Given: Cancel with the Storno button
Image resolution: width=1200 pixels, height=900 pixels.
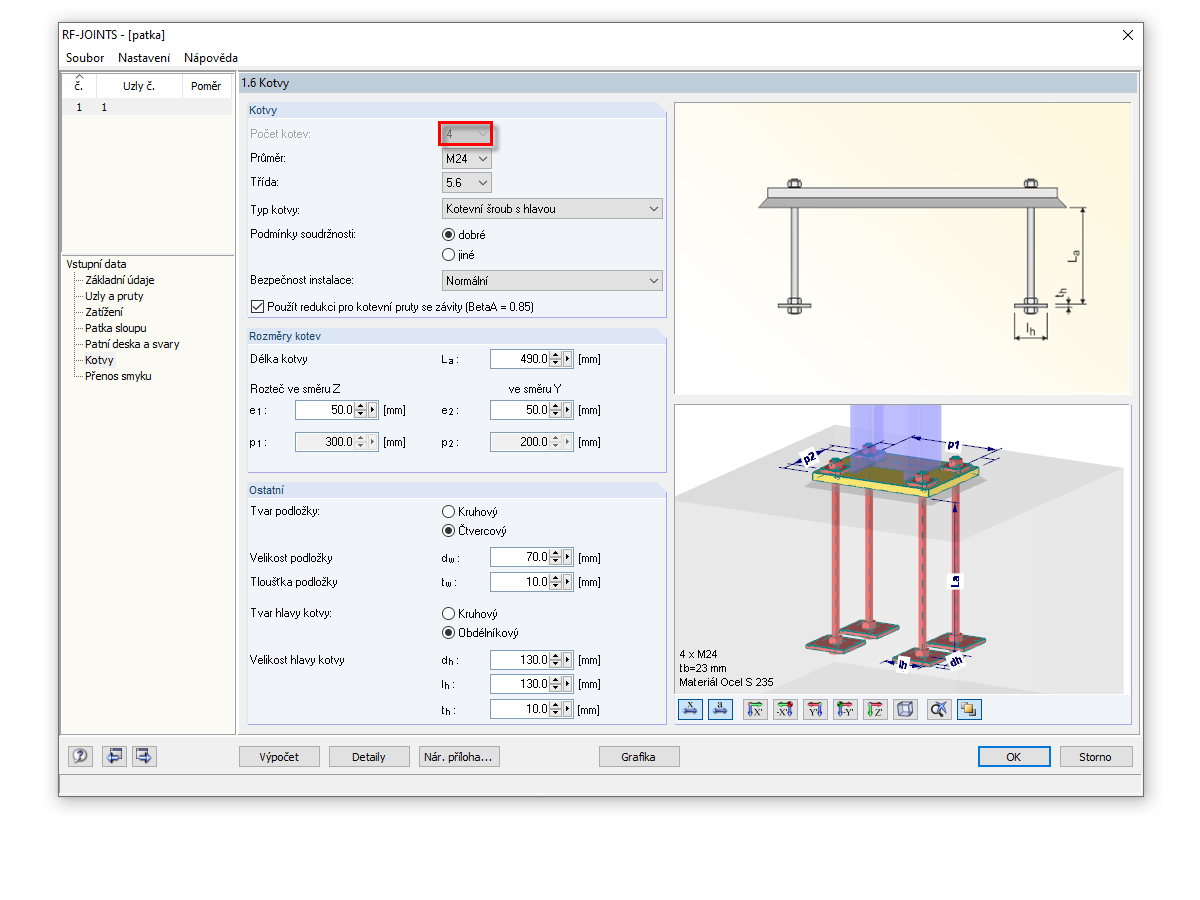Looking at the screenshot, I should (x=1096, y=757).
